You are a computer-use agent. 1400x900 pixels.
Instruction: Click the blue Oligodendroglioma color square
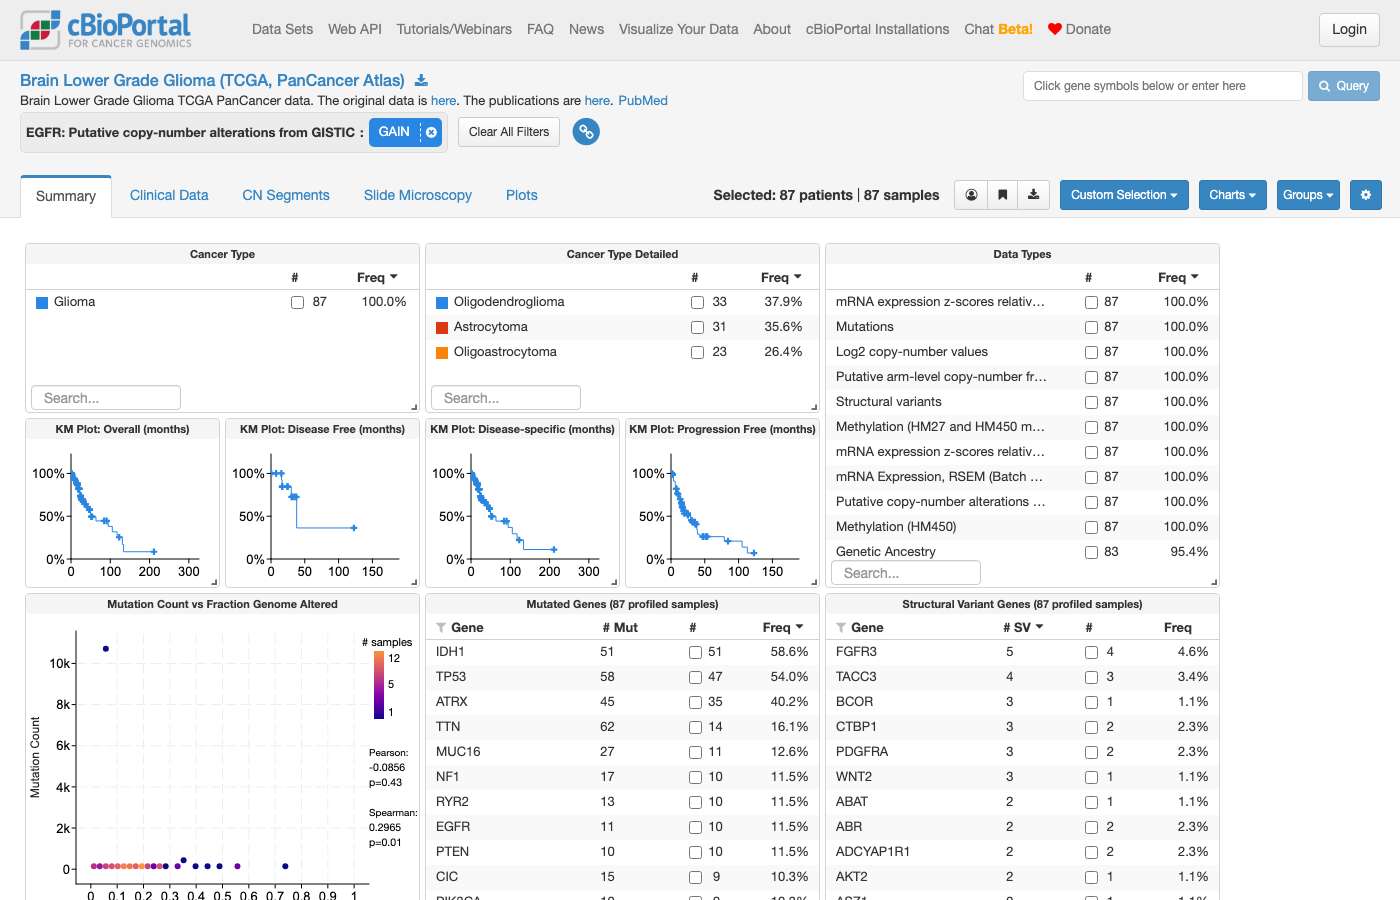click(x=442, y=302)
